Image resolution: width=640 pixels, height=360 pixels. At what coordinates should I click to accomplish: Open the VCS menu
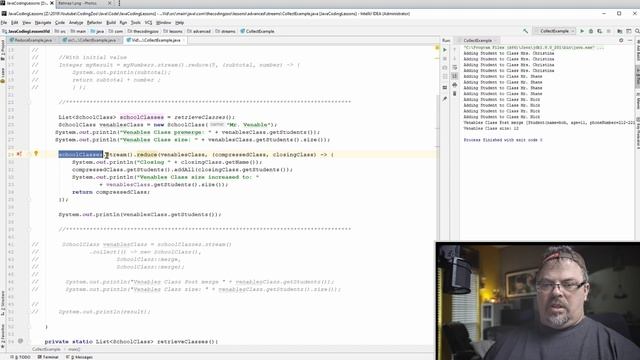coord(148,23)
